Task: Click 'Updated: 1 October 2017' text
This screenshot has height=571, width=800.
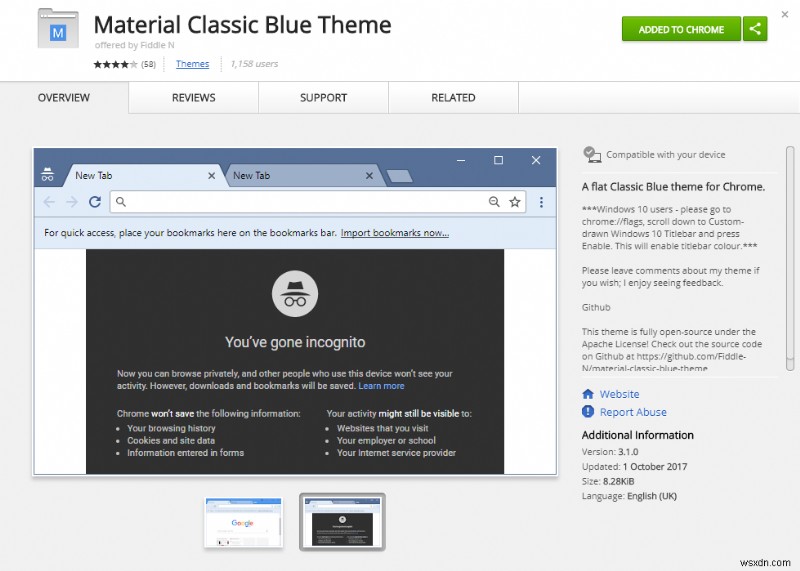Action: coord(634,466)
